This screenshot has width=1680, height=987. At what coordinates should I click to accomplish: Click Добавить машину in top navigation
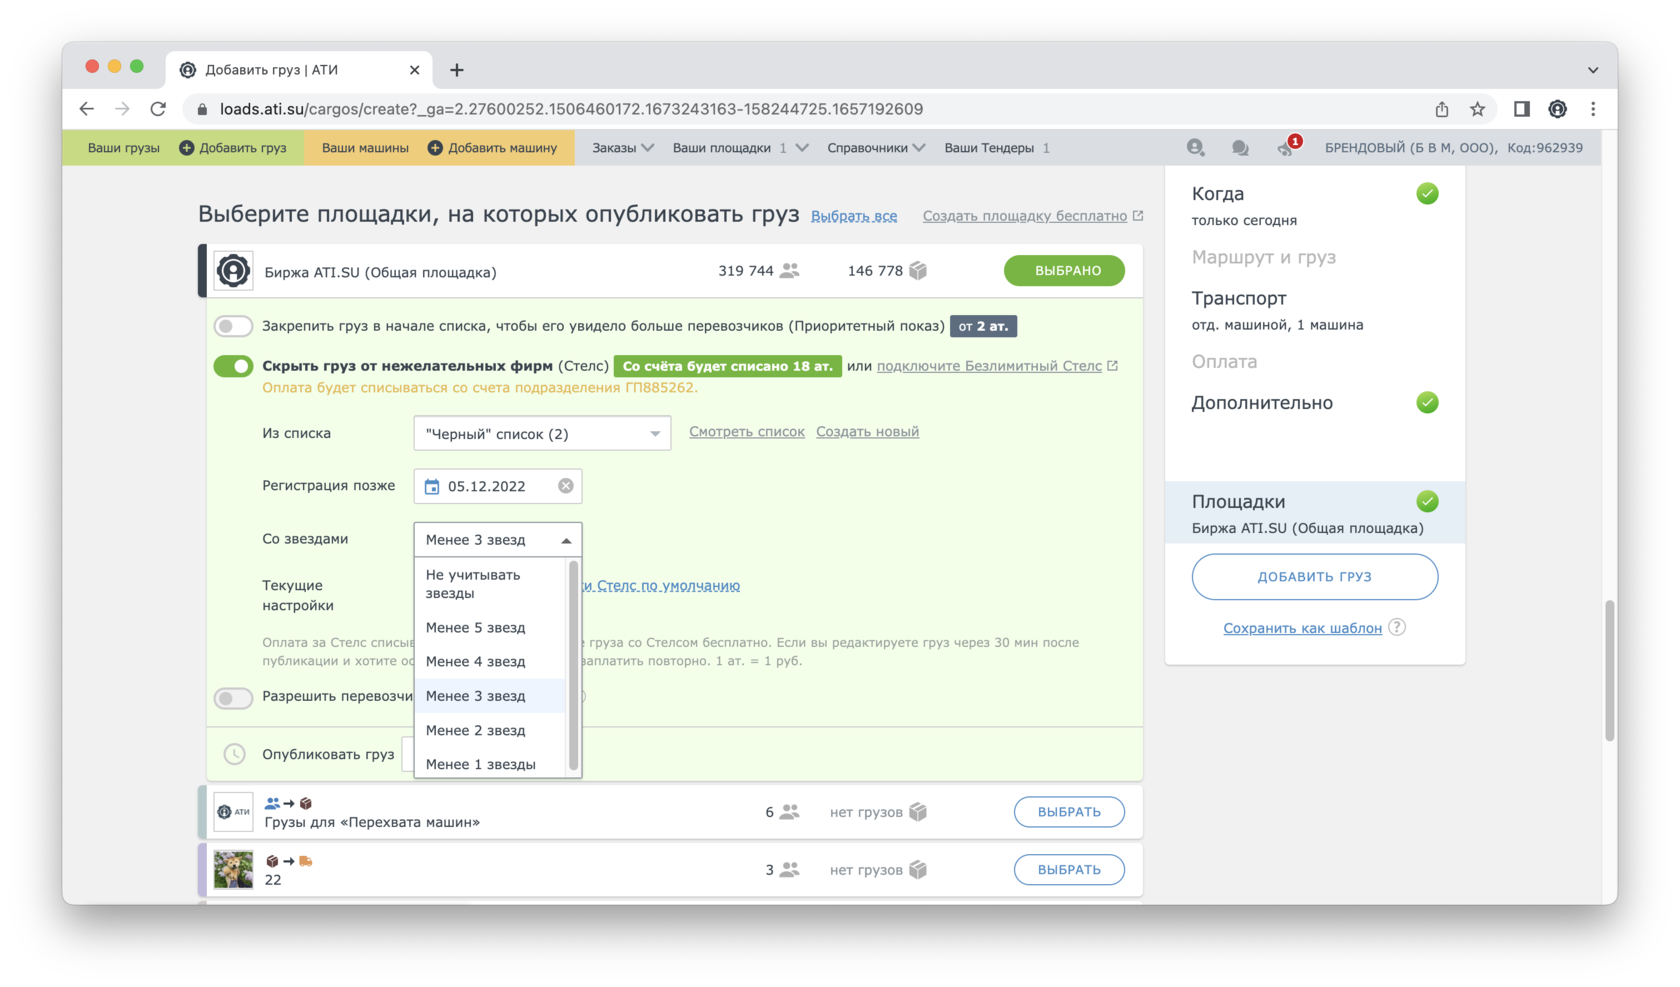(493, 148)
